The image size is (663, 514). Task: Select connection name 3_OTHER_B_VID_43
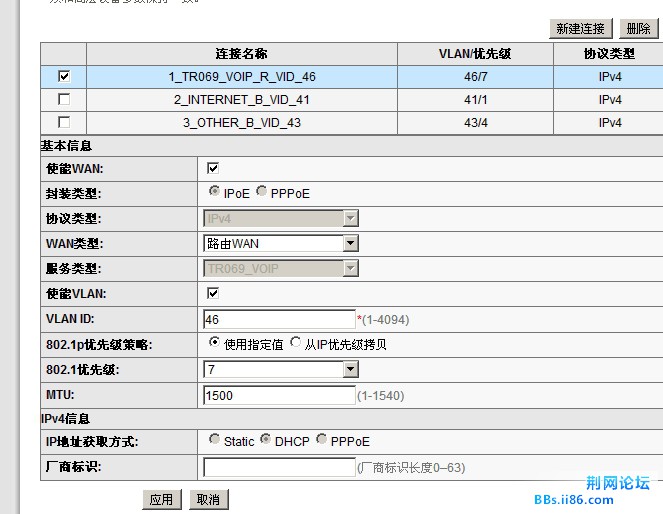pyautogui.click(x=242, y=123)
